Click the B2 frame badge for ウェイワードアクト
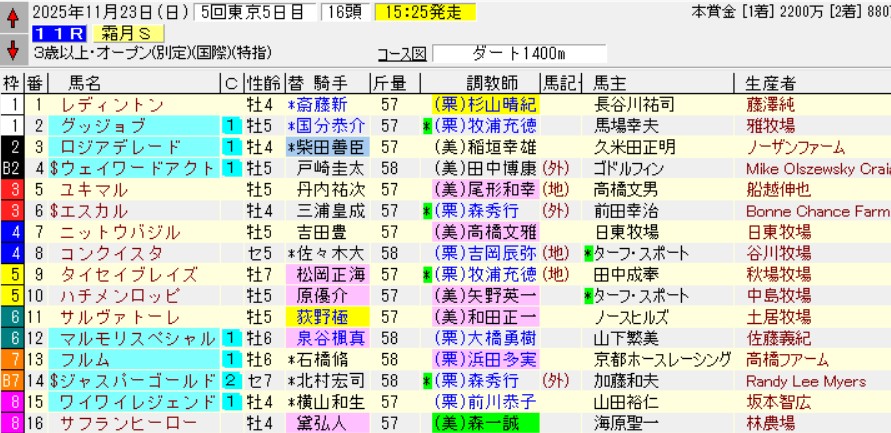The width and height of the screenshot is (891, 433). click(12, 168)
